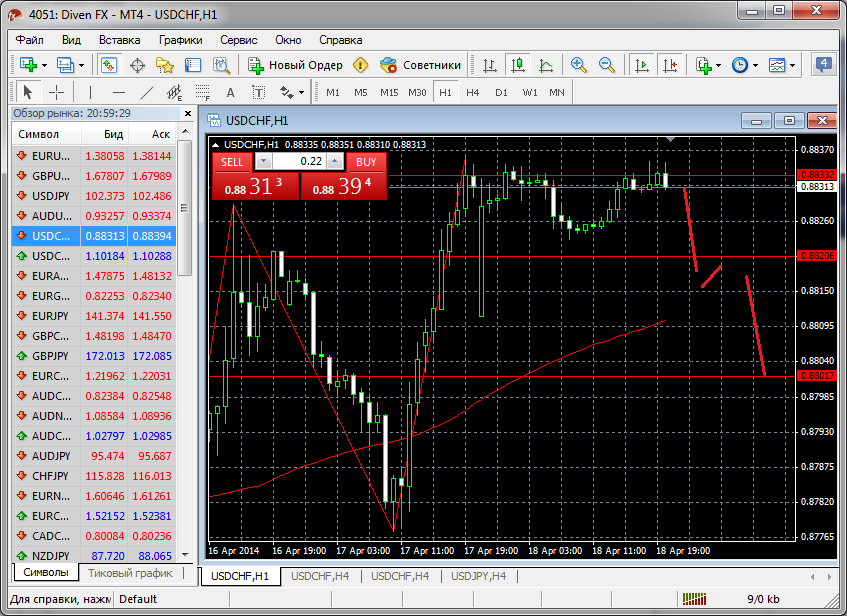The image size is (847, 616).
Task: Toggle the Terminal window icon
Action: pyautogui.click(x=193, y=65)
